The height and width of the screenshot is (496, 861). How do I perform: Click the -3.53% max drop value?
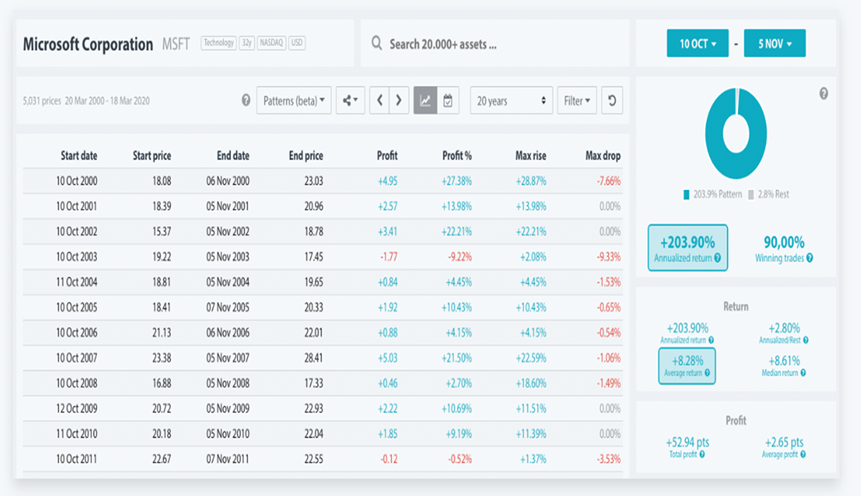pyautogui.click(x=608, y=459)
